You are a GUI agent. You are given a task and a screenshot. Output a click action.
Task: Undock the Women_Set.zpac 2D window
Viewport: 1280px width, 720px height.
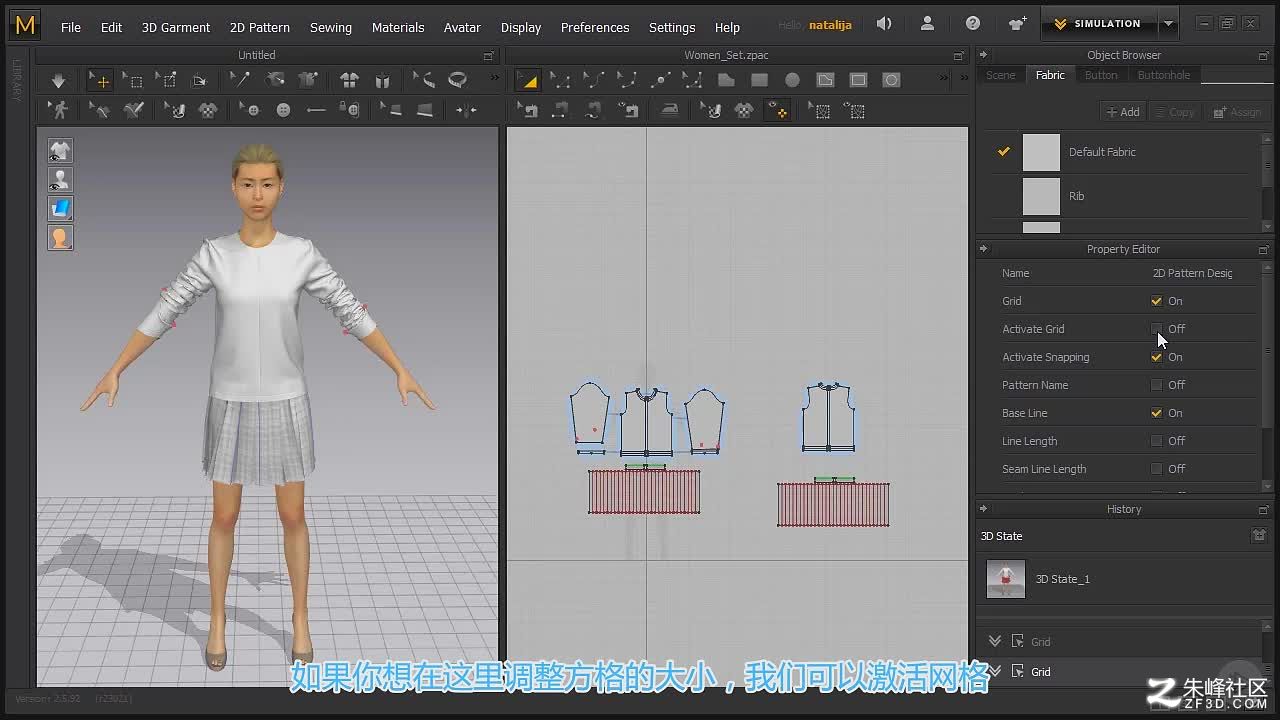coord(958,56)
